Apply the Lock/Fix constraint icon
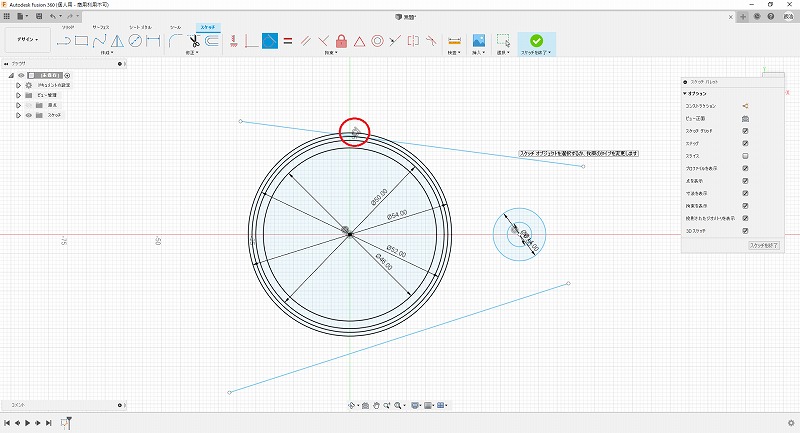Screen dimensions: 800x433 coord(341,41)
